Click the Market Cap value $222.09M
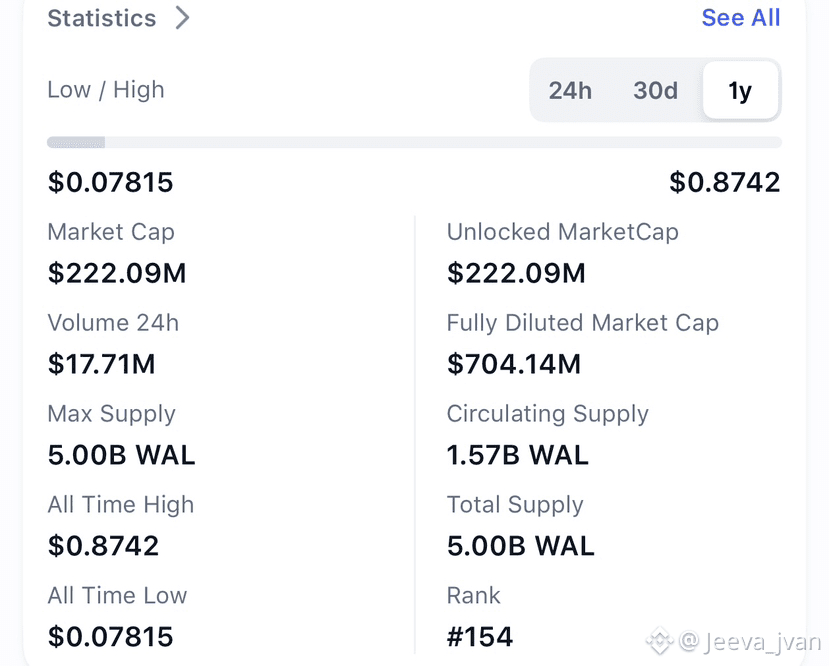Viewport: 829px width, 666px height. tap(117, 273)
